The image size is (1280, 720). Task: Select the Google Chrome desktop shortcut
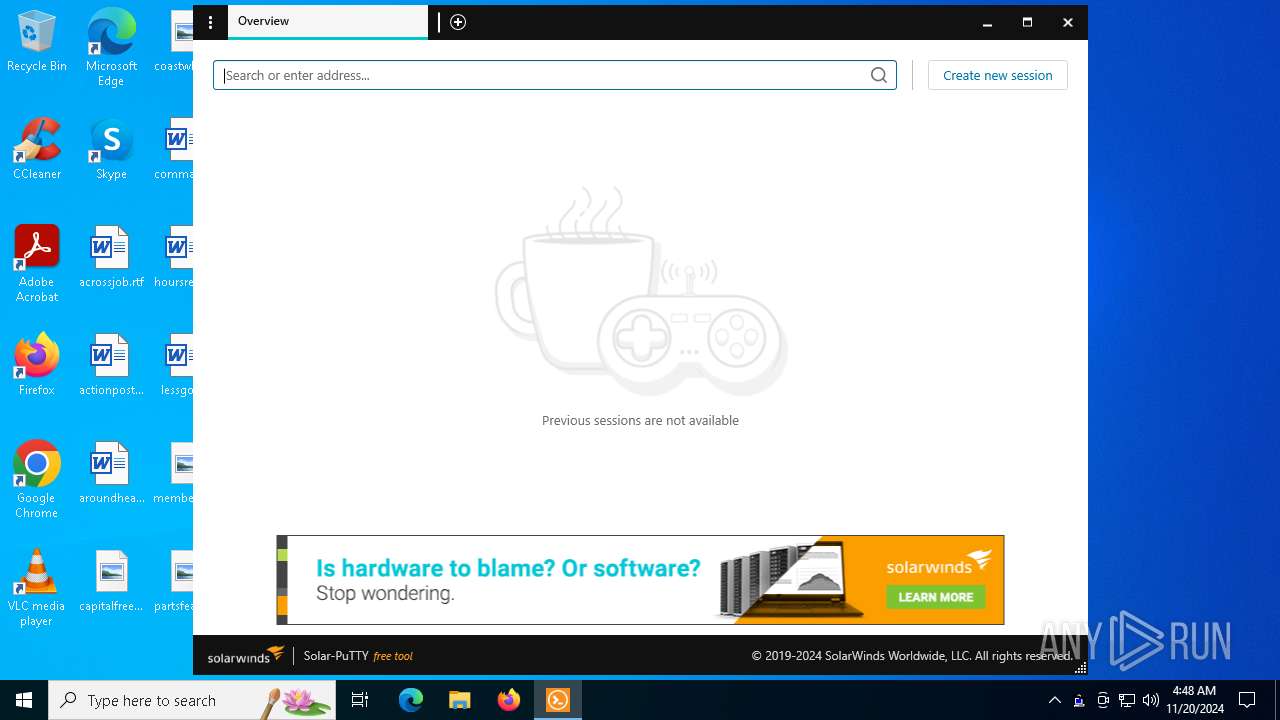[x=37, y=480]
